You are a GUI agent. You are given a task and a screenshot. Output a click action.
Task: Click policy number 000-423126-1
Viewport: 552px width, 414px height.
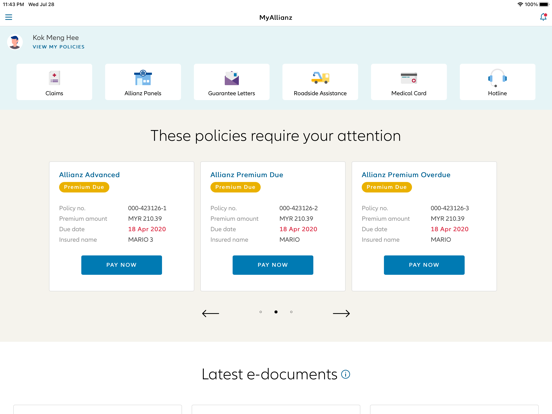click(x=147, y=208)
